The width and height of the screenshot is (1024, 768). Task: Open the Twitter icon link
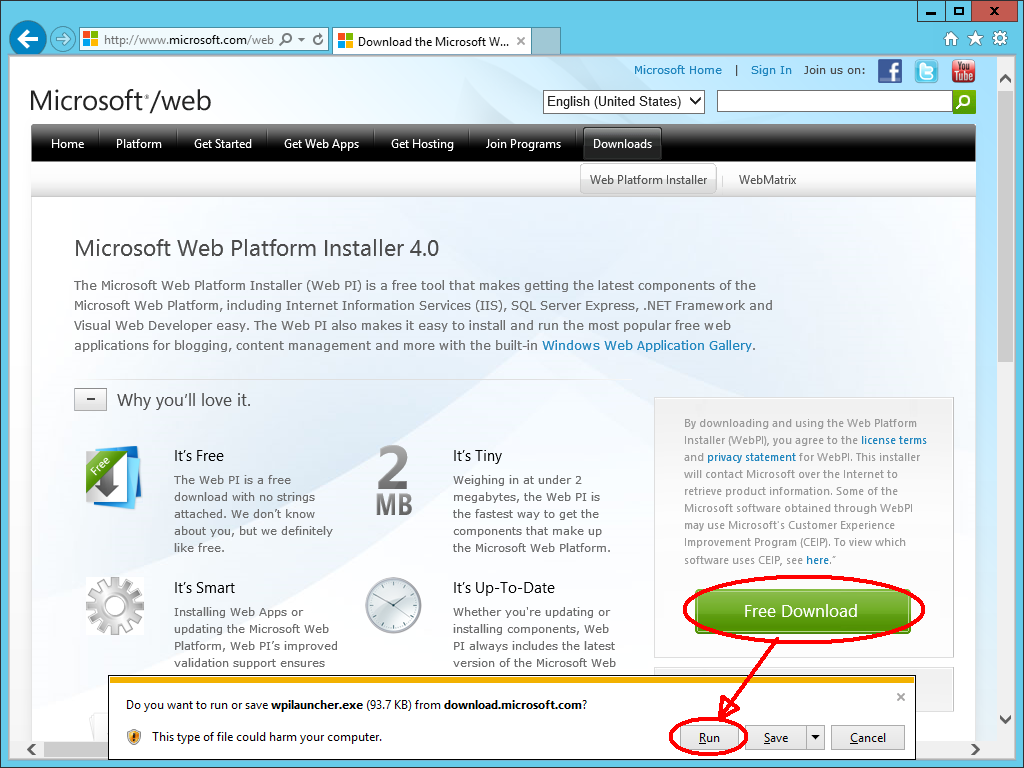926,71
